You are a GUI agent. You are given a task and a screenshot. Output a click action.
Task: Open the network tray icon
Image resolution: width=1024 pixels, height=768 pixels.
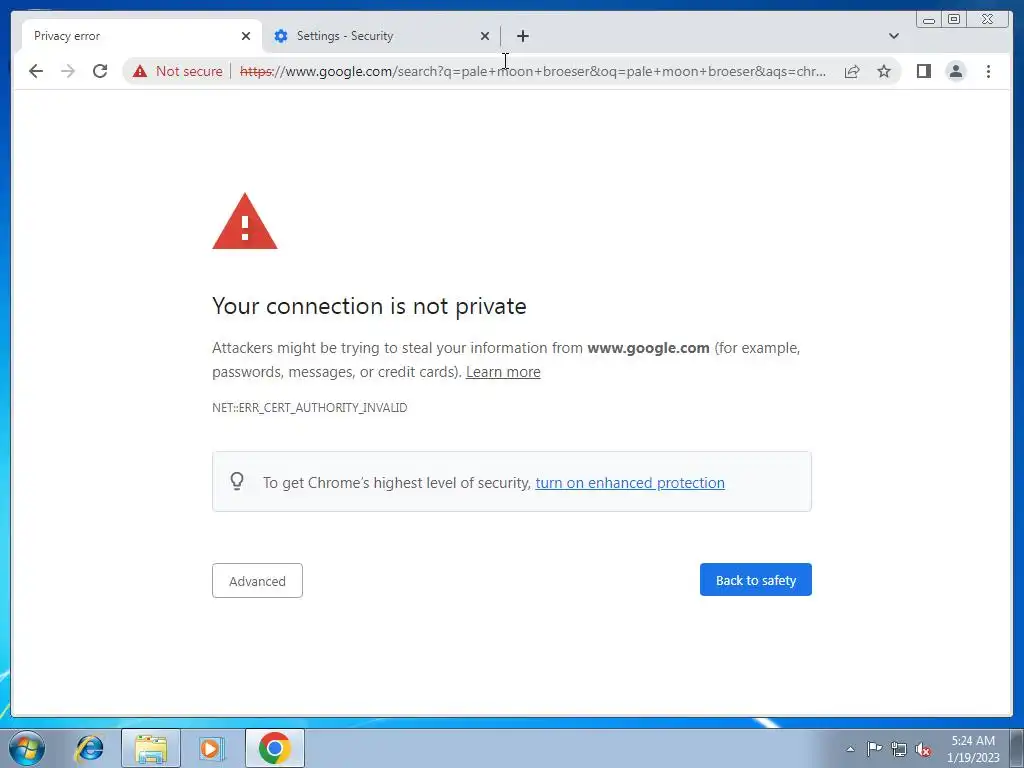[x=899, y=749]
